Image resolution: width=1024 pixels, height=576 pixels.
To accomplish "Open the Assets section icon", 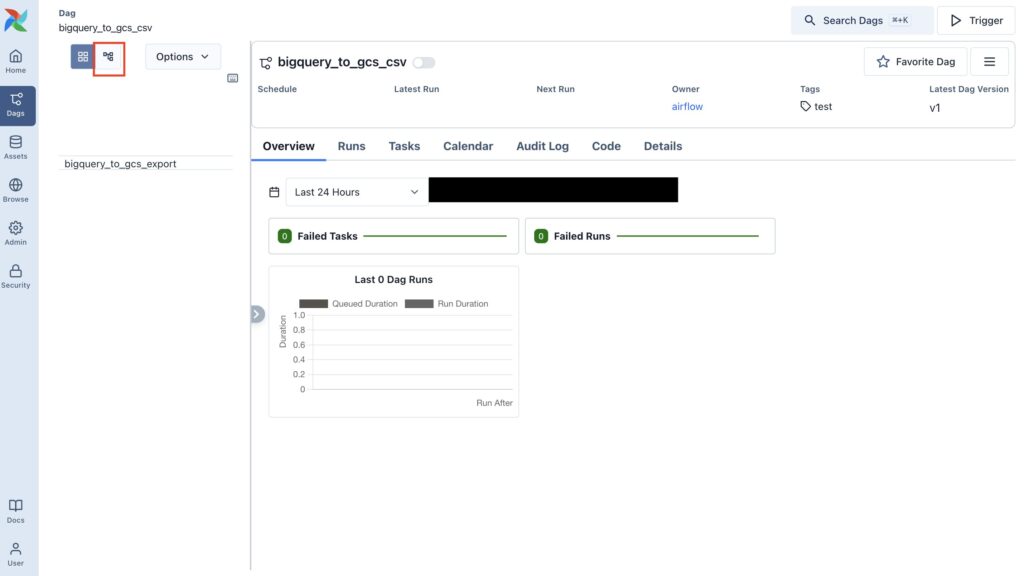I will click(16, 147).
